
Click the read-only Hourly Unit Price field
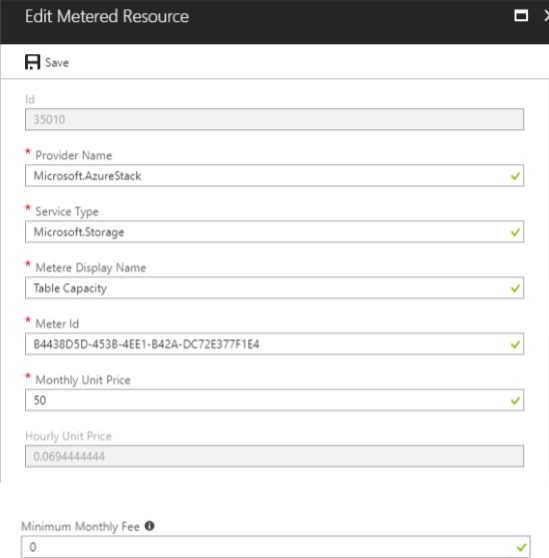(x=274, y=456)
